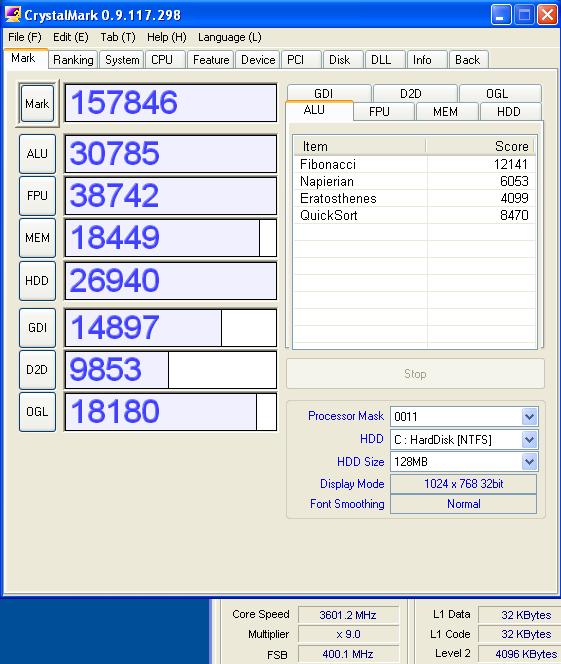This screenshot has width=561, height=664.
Task: Start the ALU benchmark button
Action: click(x=37, y=154)
